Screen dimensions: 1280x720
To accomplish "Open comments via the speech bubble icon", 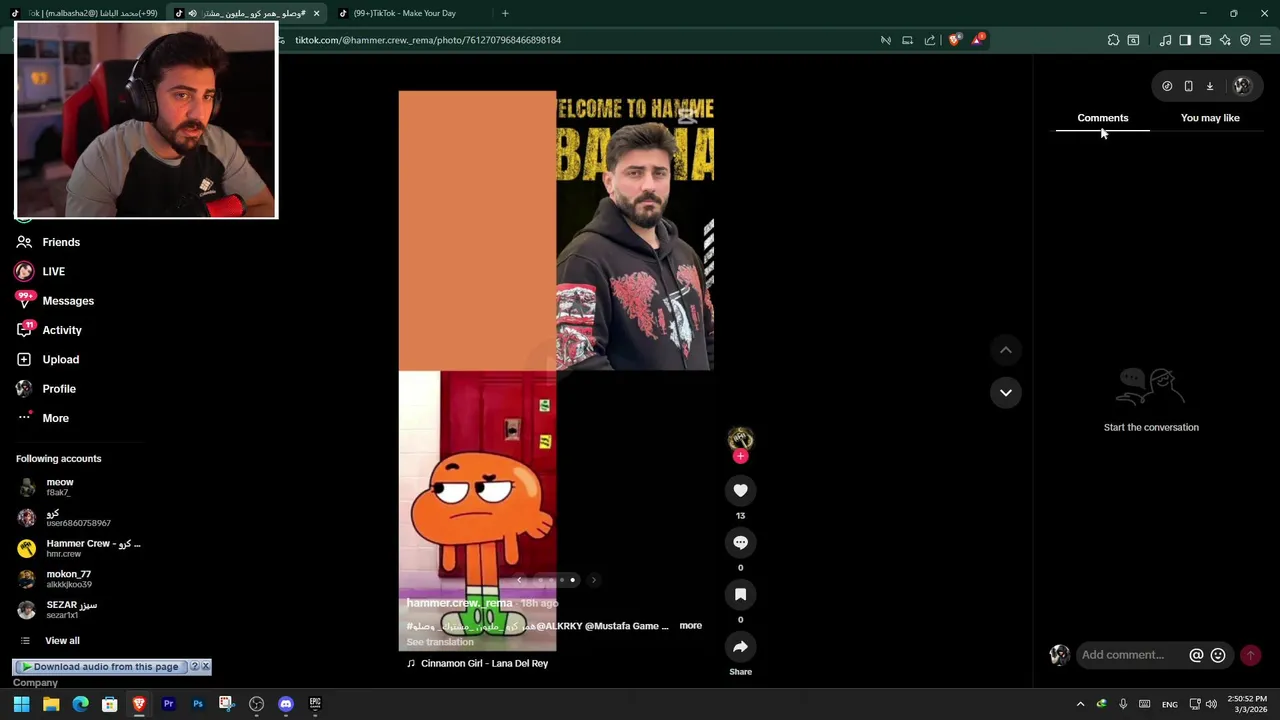I will click(x=740, y=542).
